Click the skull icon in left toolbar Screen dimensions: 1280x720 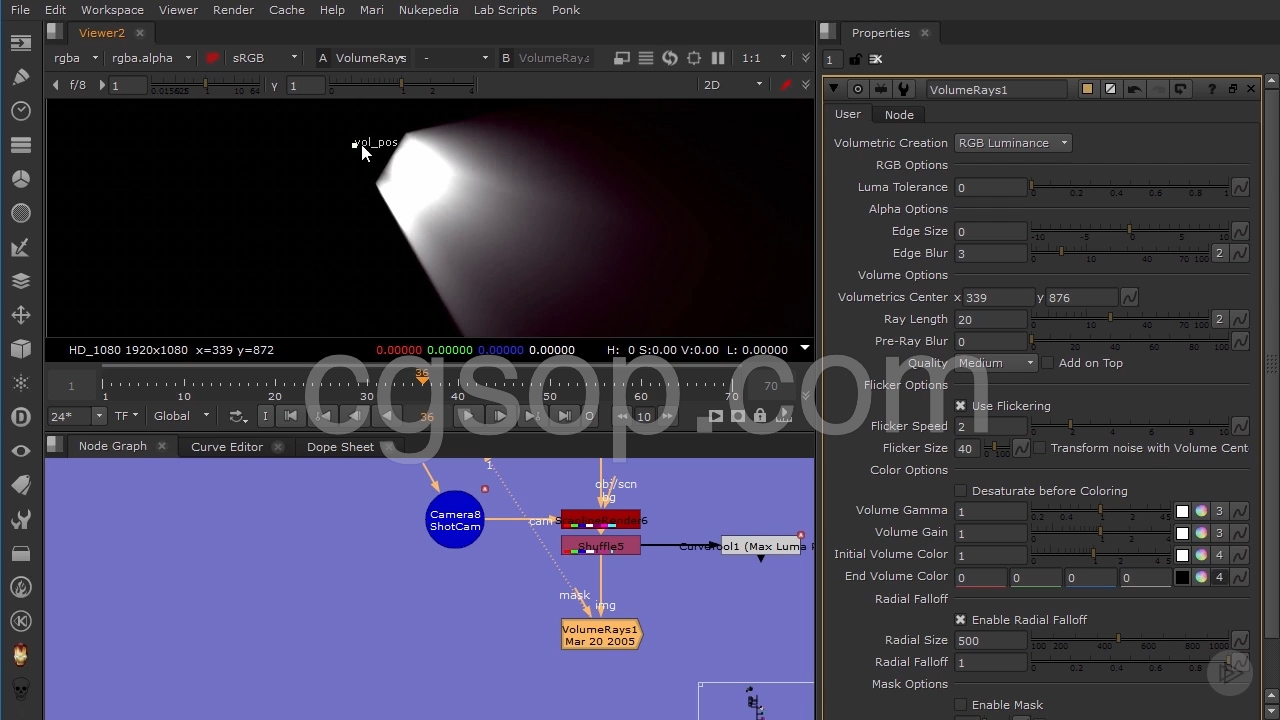pos(21,689)
